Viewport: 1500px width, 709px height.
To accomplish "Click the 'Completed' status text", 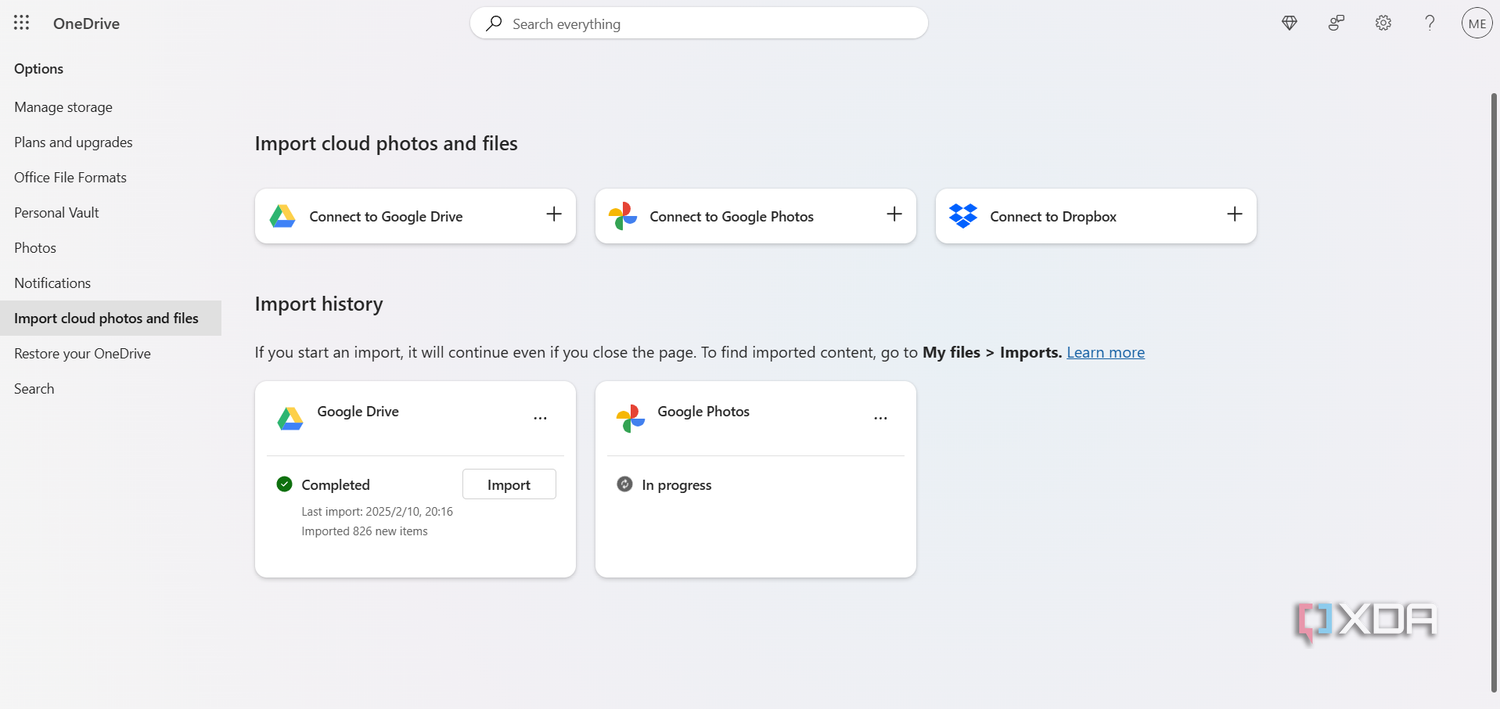I will [x=335, y=485].
